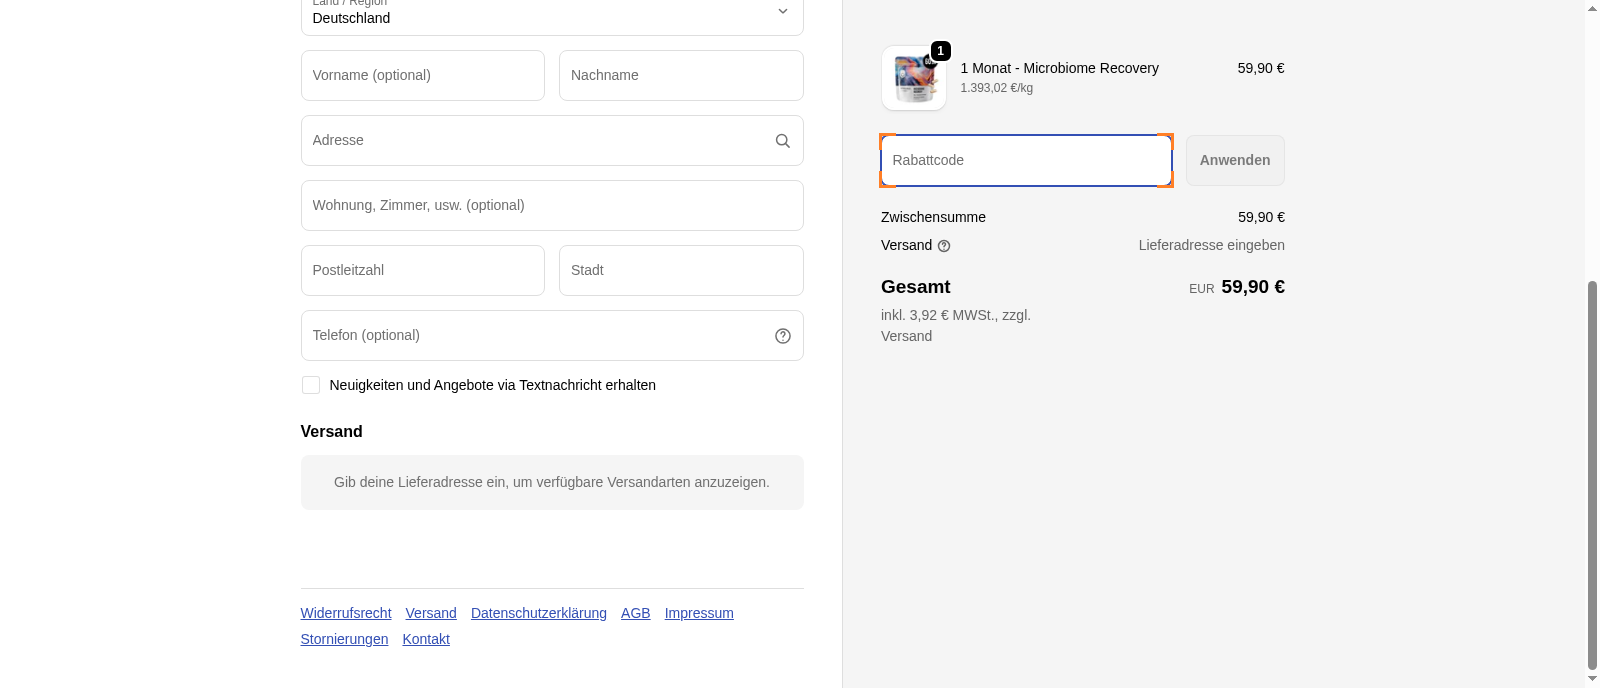Click the address search magnifier icon
This screenshot has height=688, width=1600.
pos(783,141)
